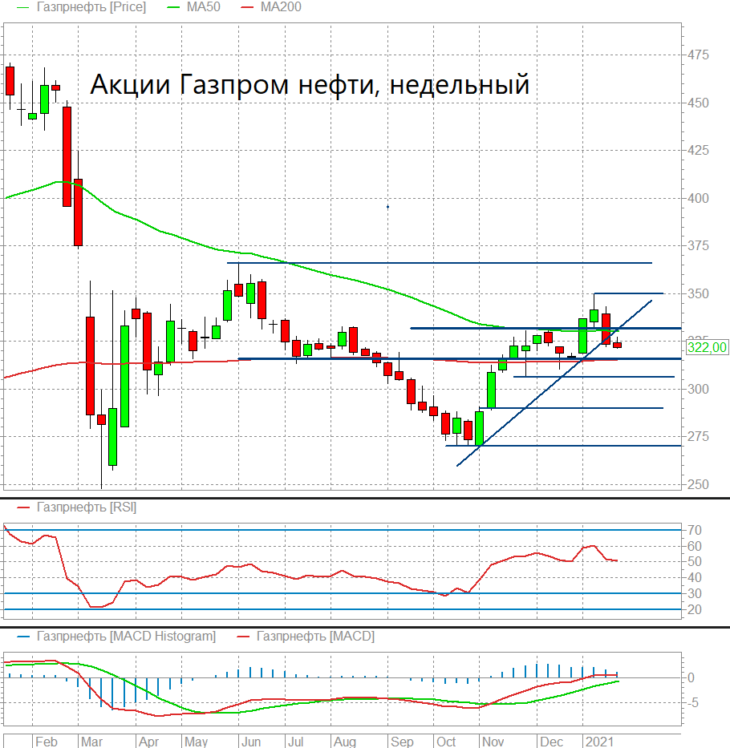Click the Feb label on time axis

pos(46,742)
